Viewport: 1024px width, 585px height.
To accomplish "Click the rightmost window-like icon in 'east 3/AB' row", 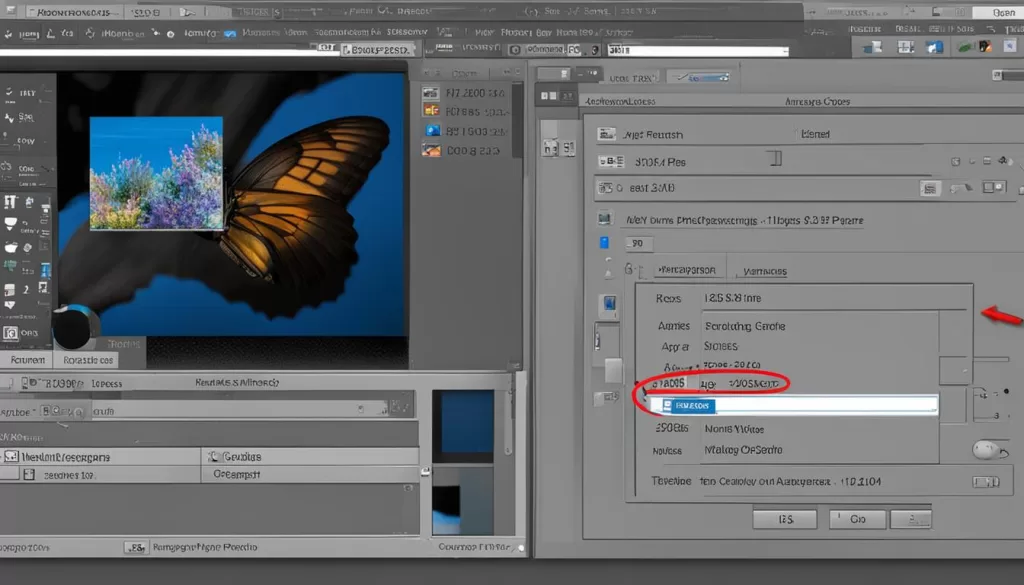I will pos(994,187).
